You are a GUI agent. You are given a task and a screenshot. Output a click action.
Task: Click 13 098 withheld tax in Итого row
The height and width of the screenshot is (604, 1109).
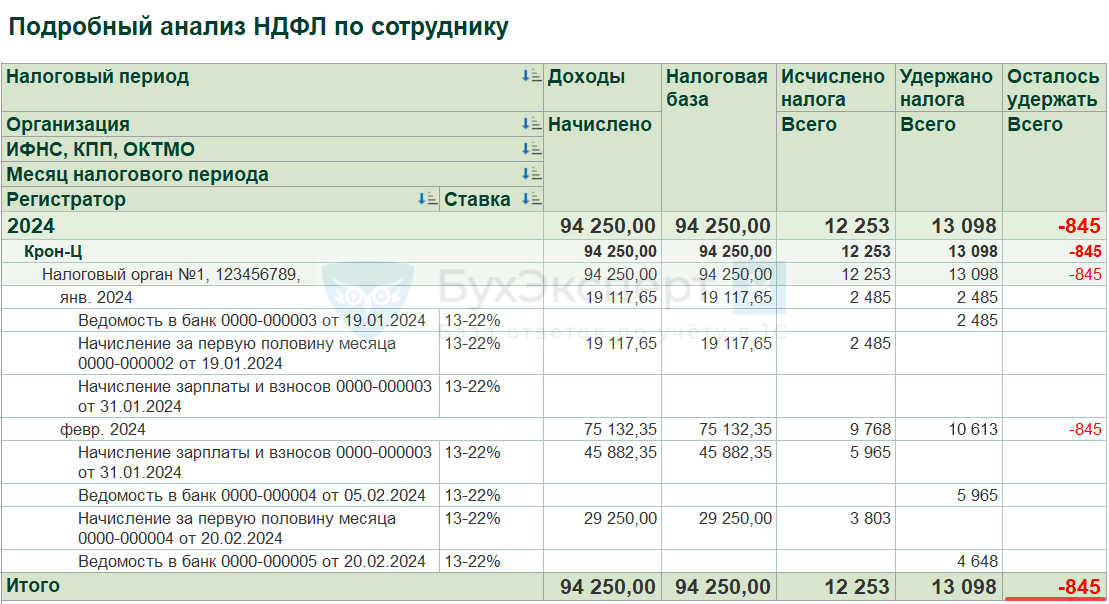tap(964, 587)
